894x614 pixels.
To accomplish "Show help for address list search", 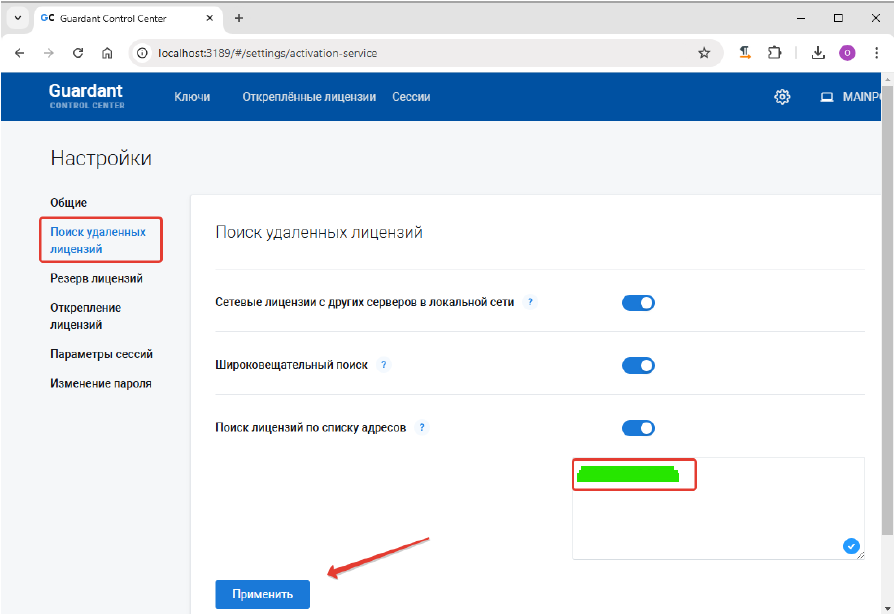I will (422, 428).
